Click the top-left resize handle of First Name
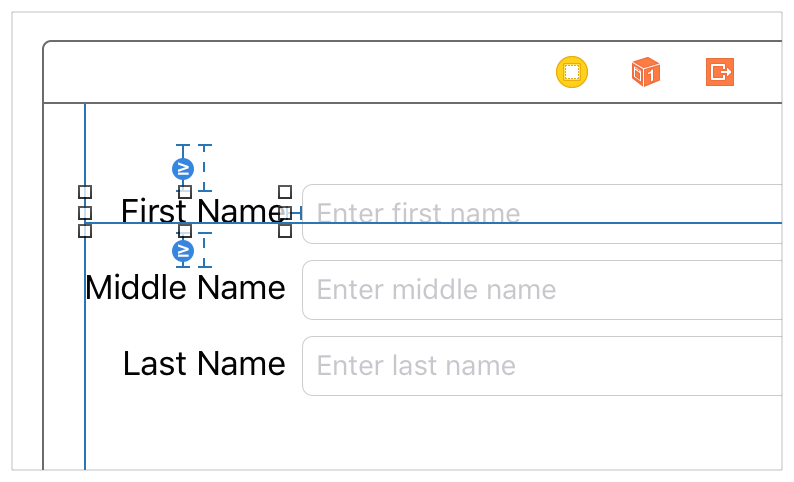The width and height of the screenshot is (794, 482). [x=85, y=192]
